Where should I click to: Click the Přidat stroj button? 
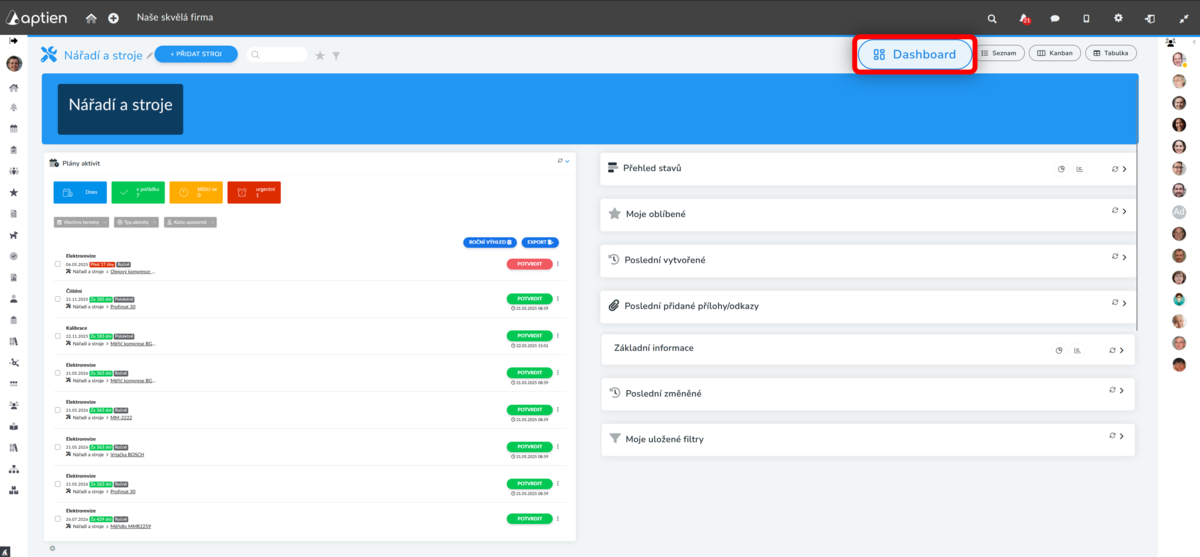(196, 53)
